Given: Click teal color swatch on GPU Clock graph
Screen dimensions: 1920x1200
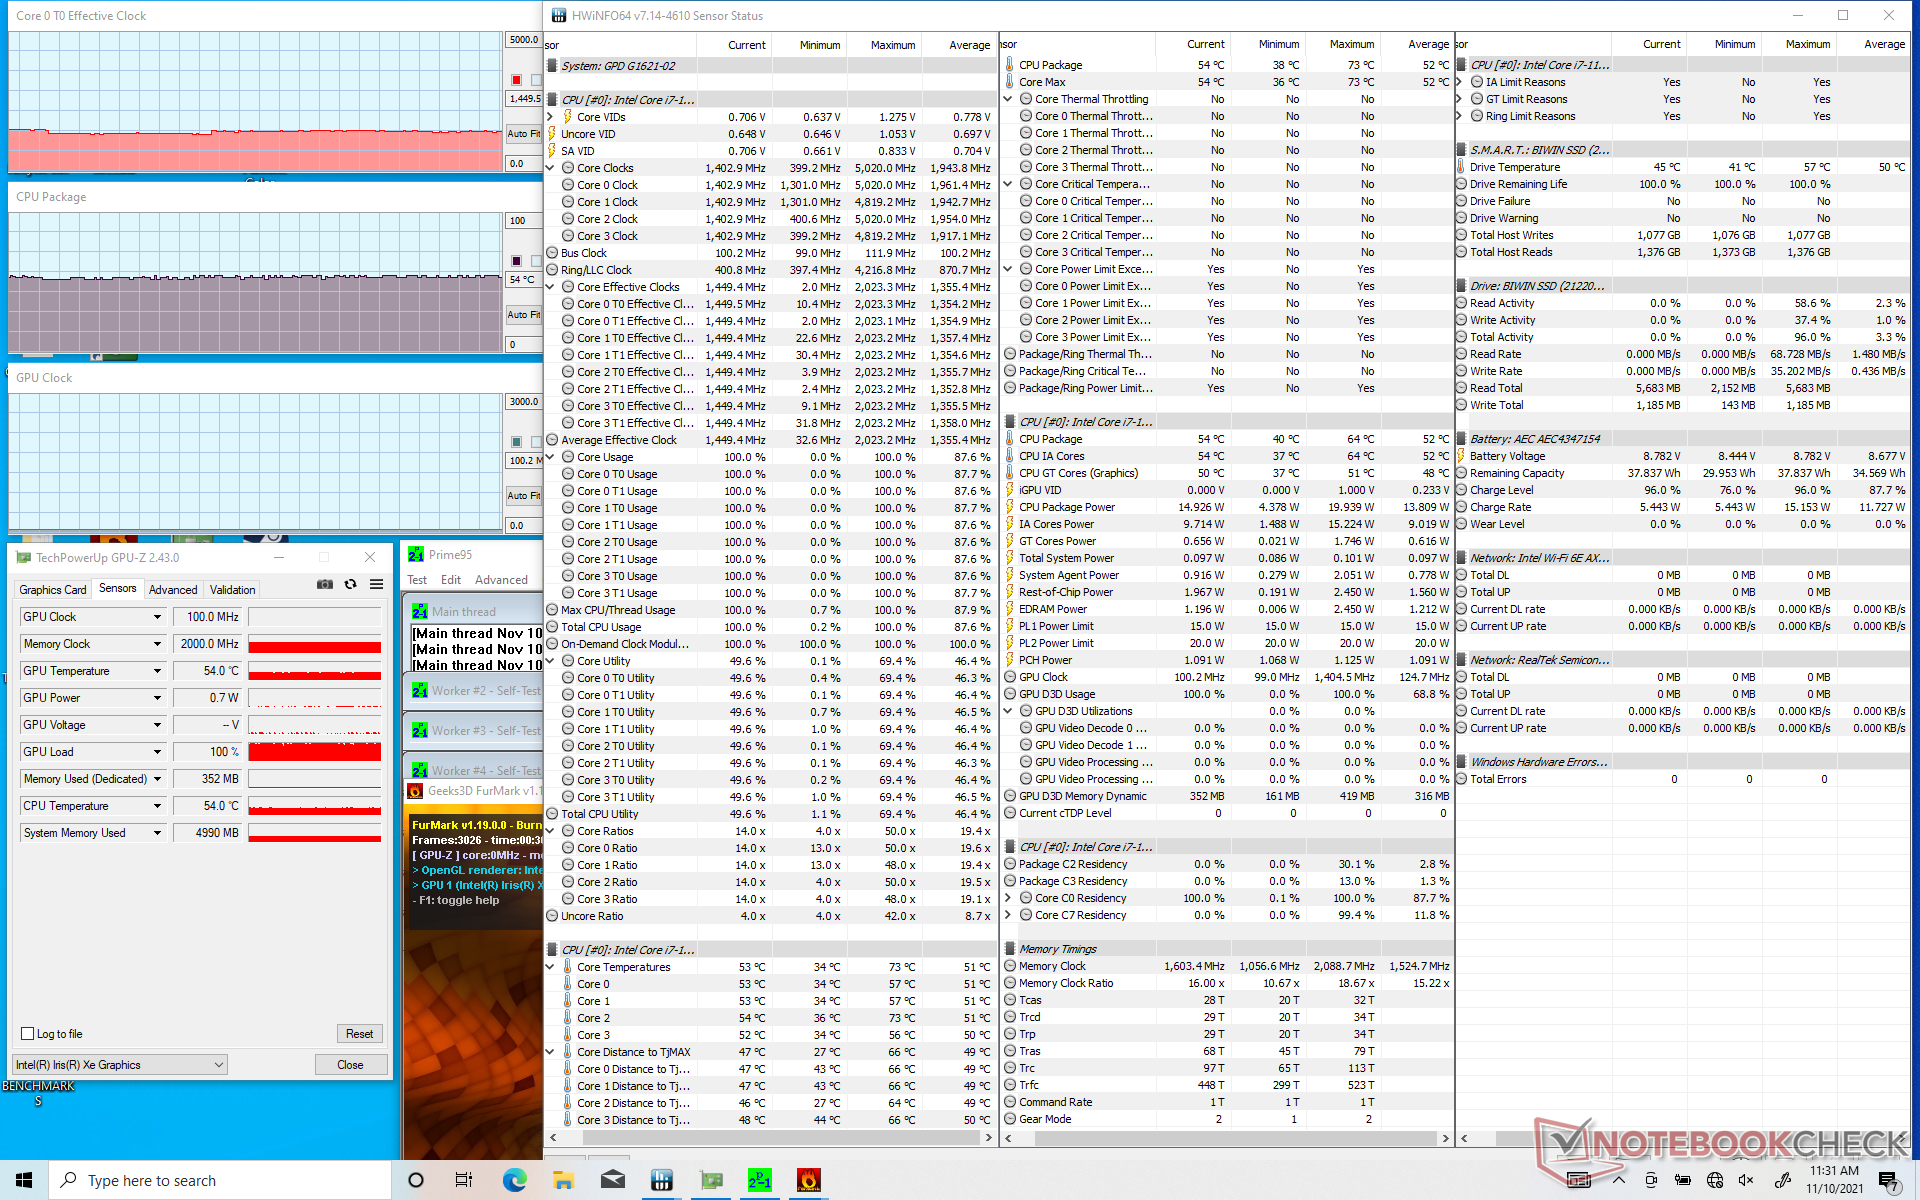Looking at the screenshot, I should [x=516, y=442].
